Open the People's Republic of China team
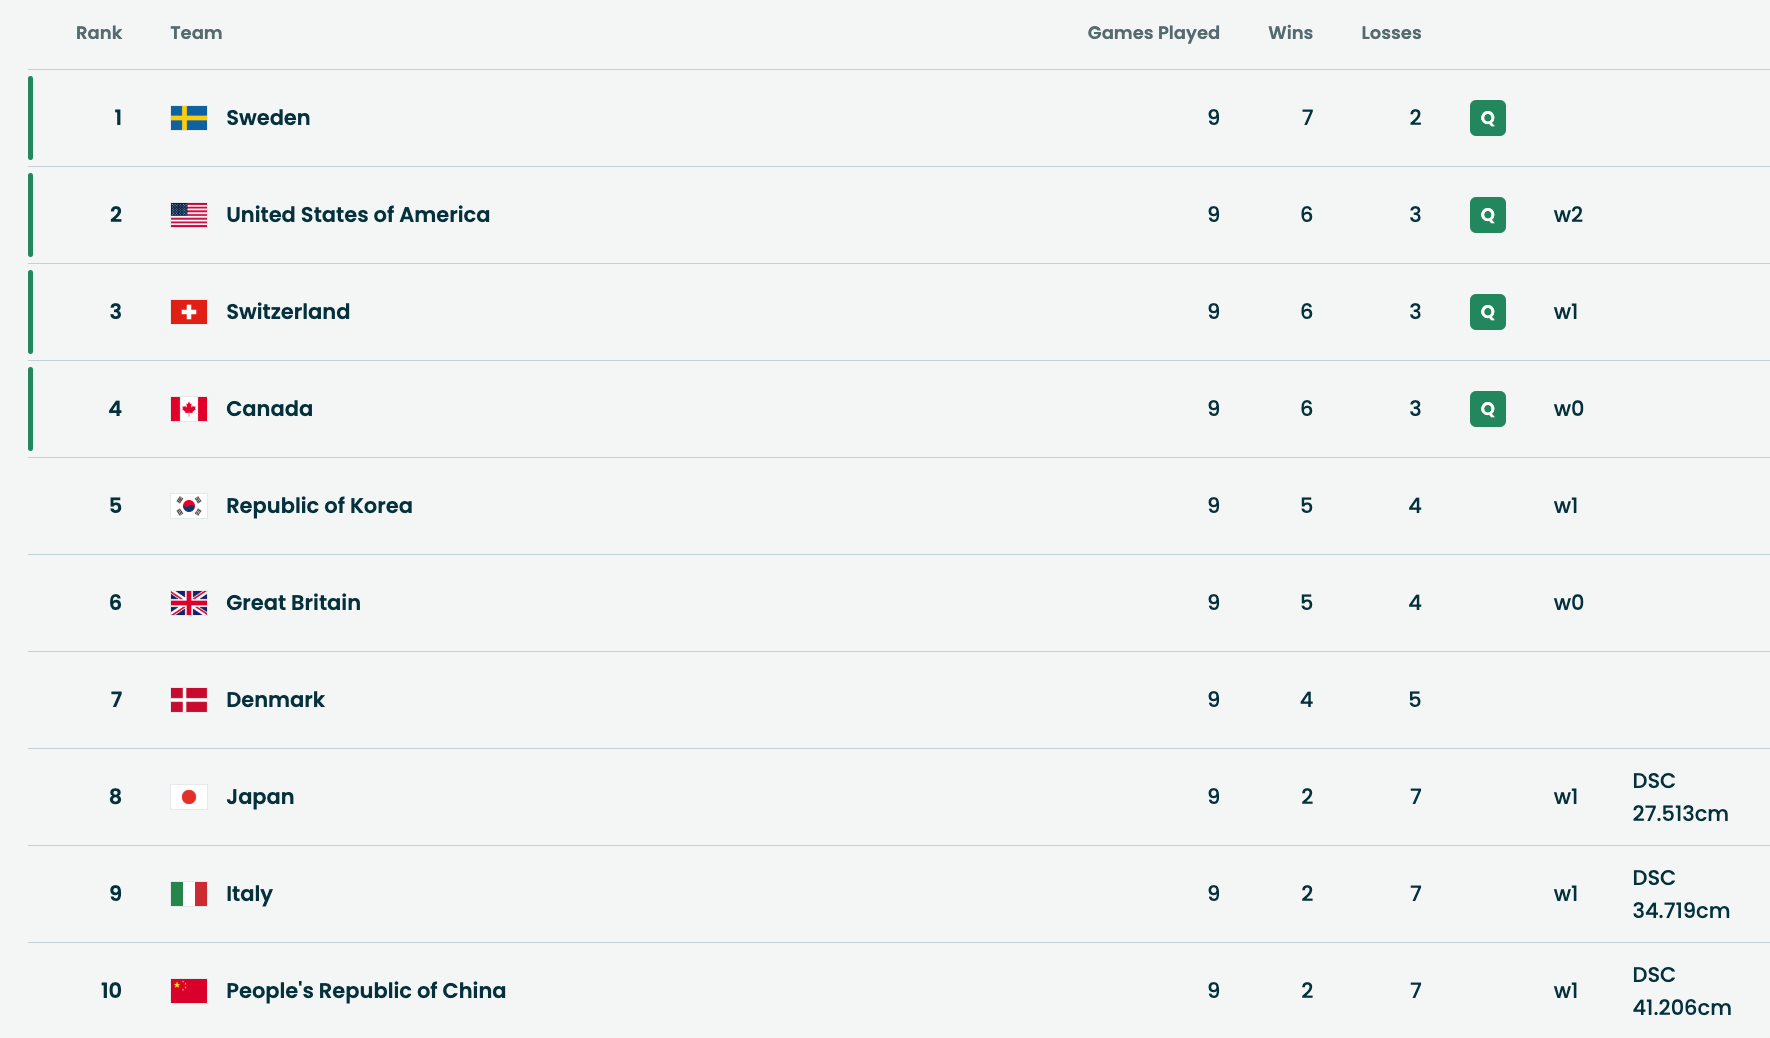1770x1038 pixels. 366,991
